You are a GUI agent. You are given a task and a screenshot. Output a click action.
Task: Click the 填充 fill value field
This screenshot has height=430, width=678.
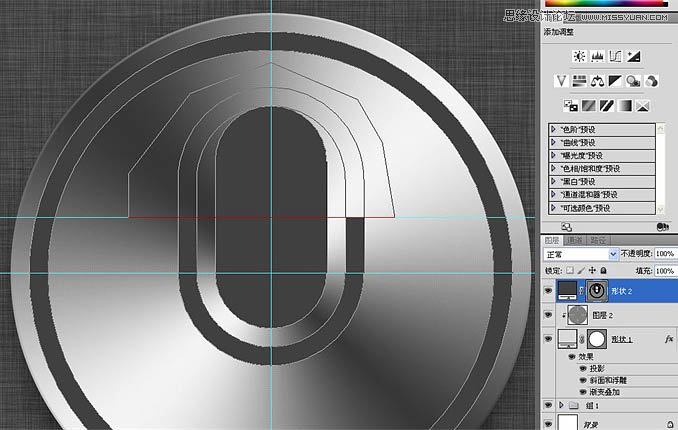(666, 271)
